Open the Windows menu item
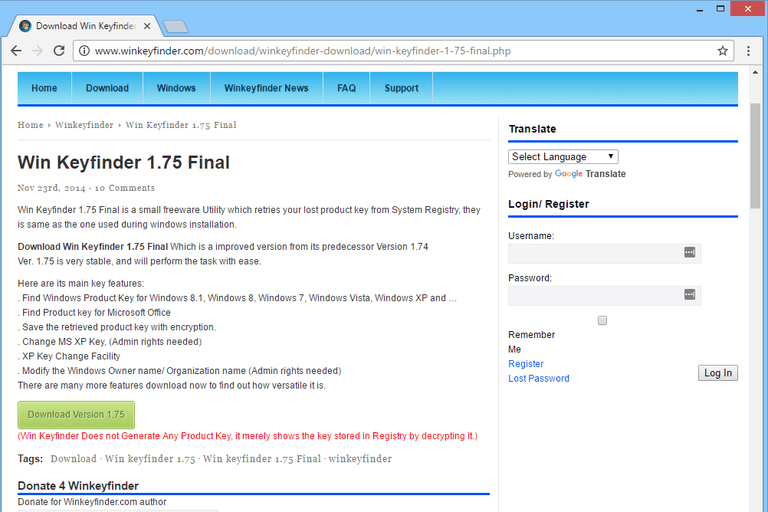768x512 pixels. click(176, 88)
